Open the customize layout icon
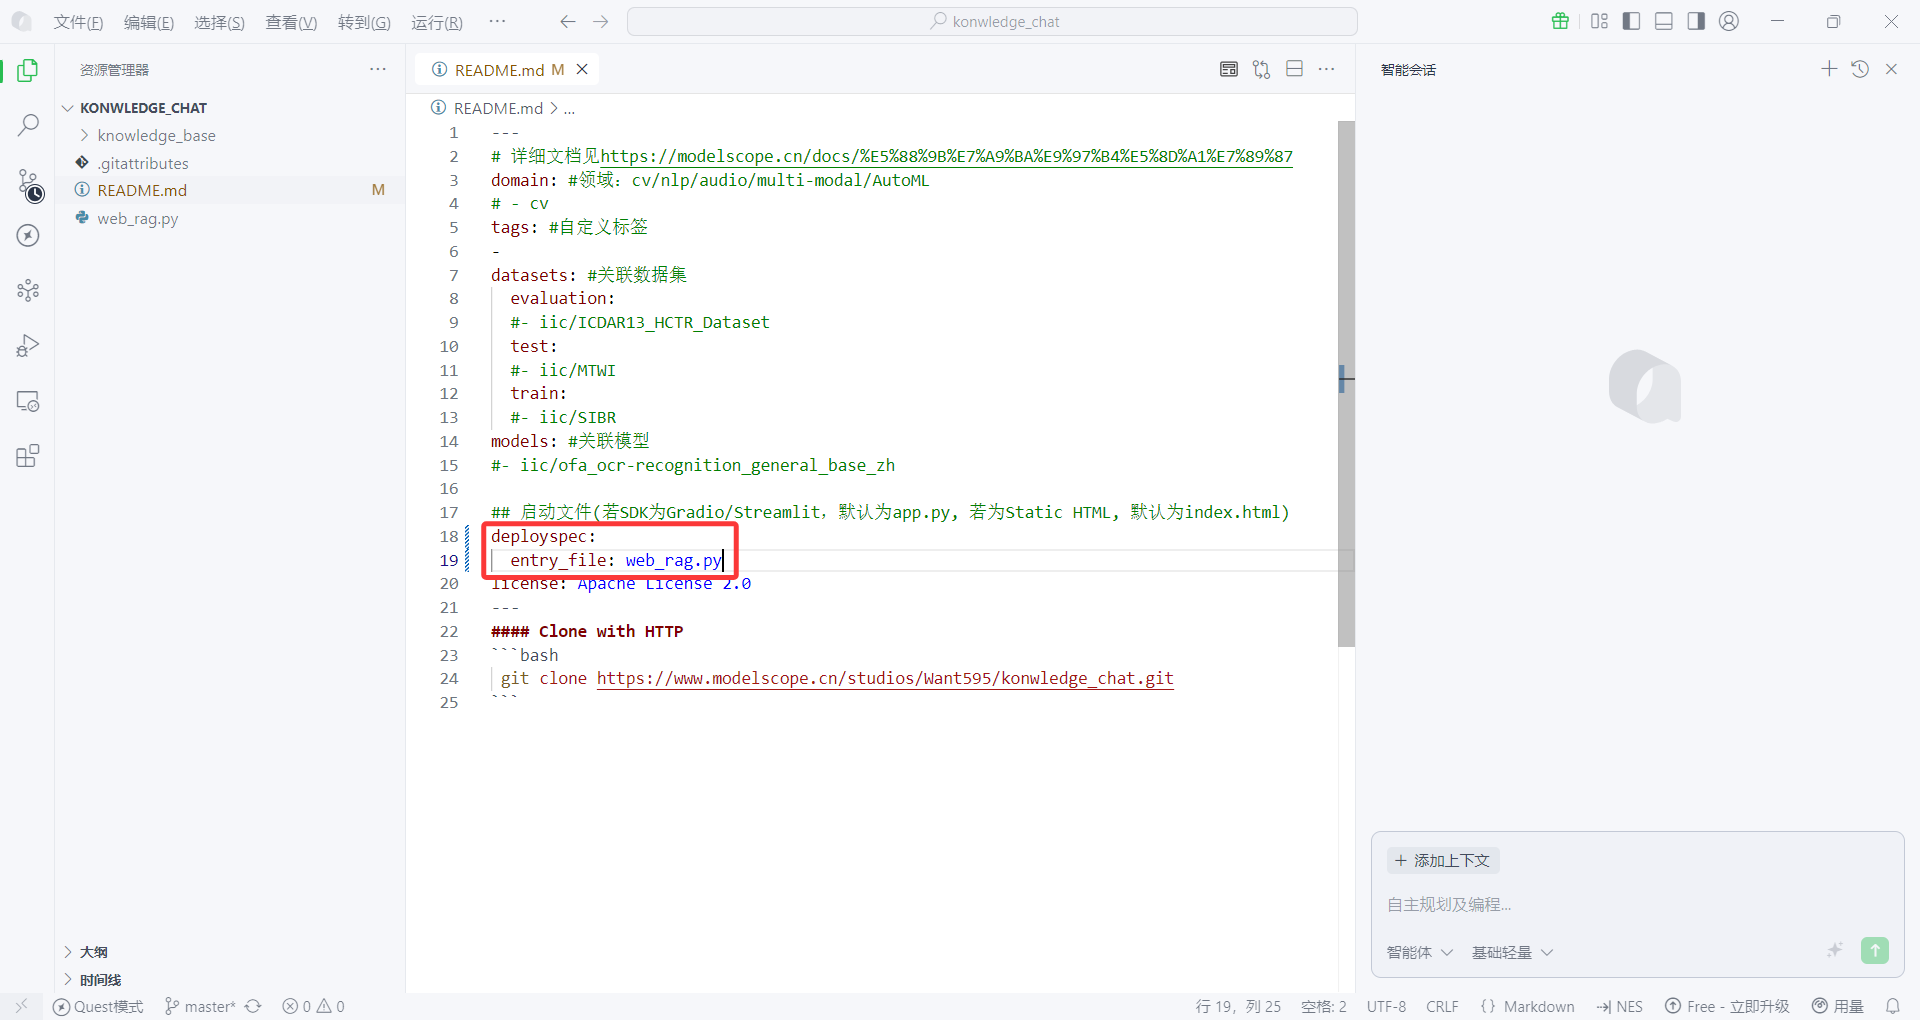This screenshot has width=1920, height=1020. pos(1599,21)
